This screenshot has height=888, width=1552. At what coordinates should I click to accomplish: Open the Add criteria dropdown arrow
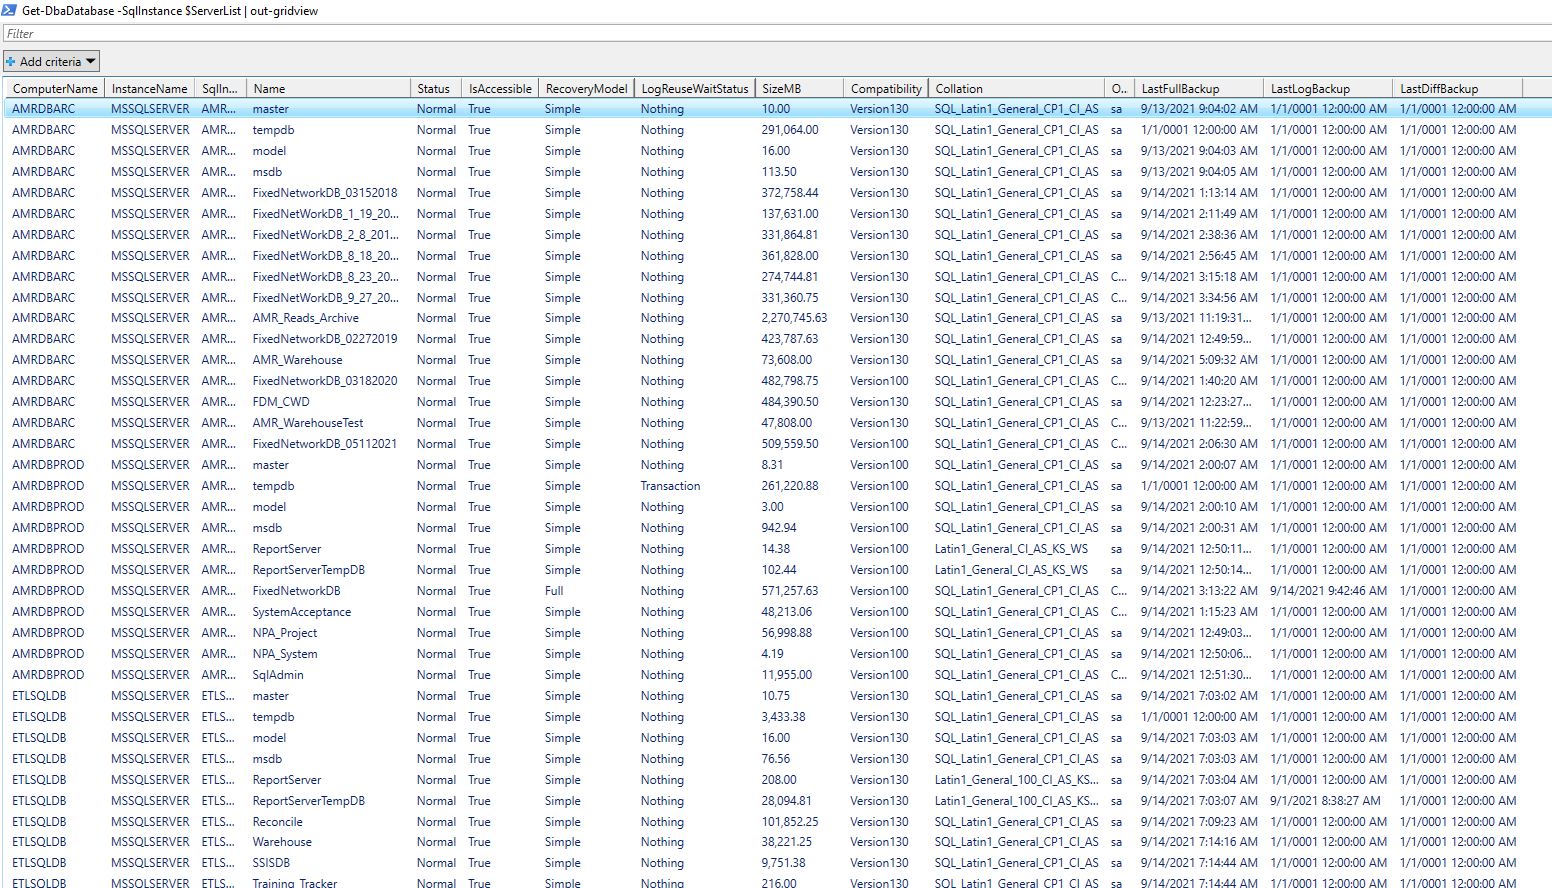coord(90,62)
